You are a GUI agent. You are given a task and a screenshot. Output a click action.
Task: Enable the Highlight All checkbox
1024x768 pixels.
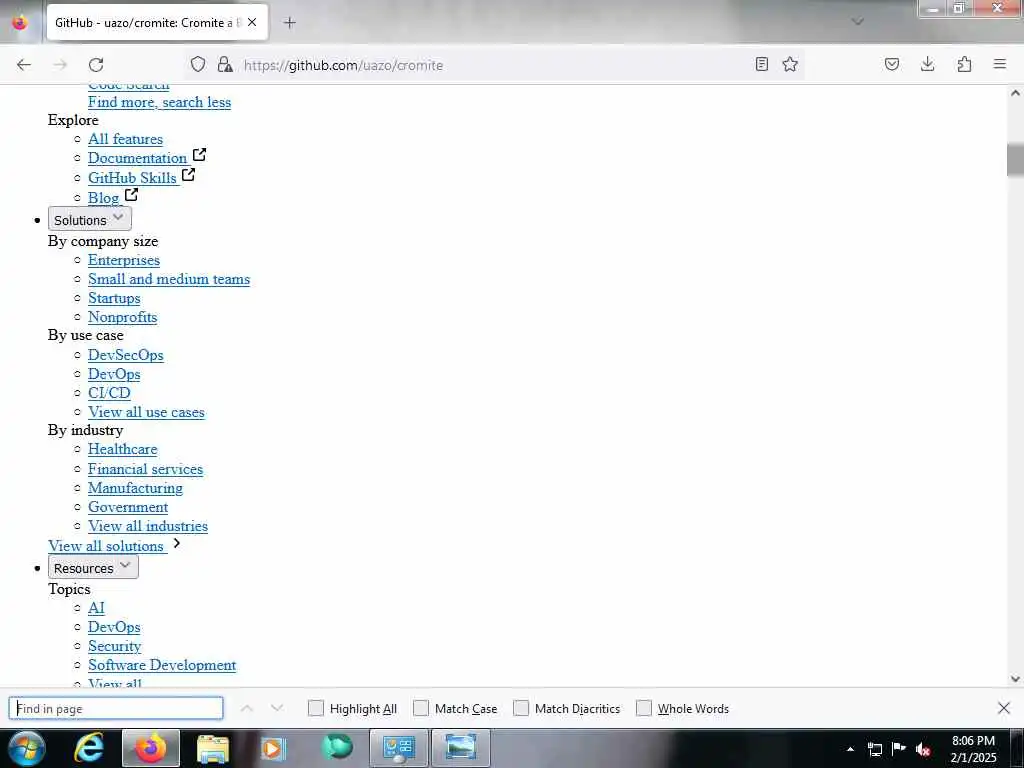click(315, 708)
